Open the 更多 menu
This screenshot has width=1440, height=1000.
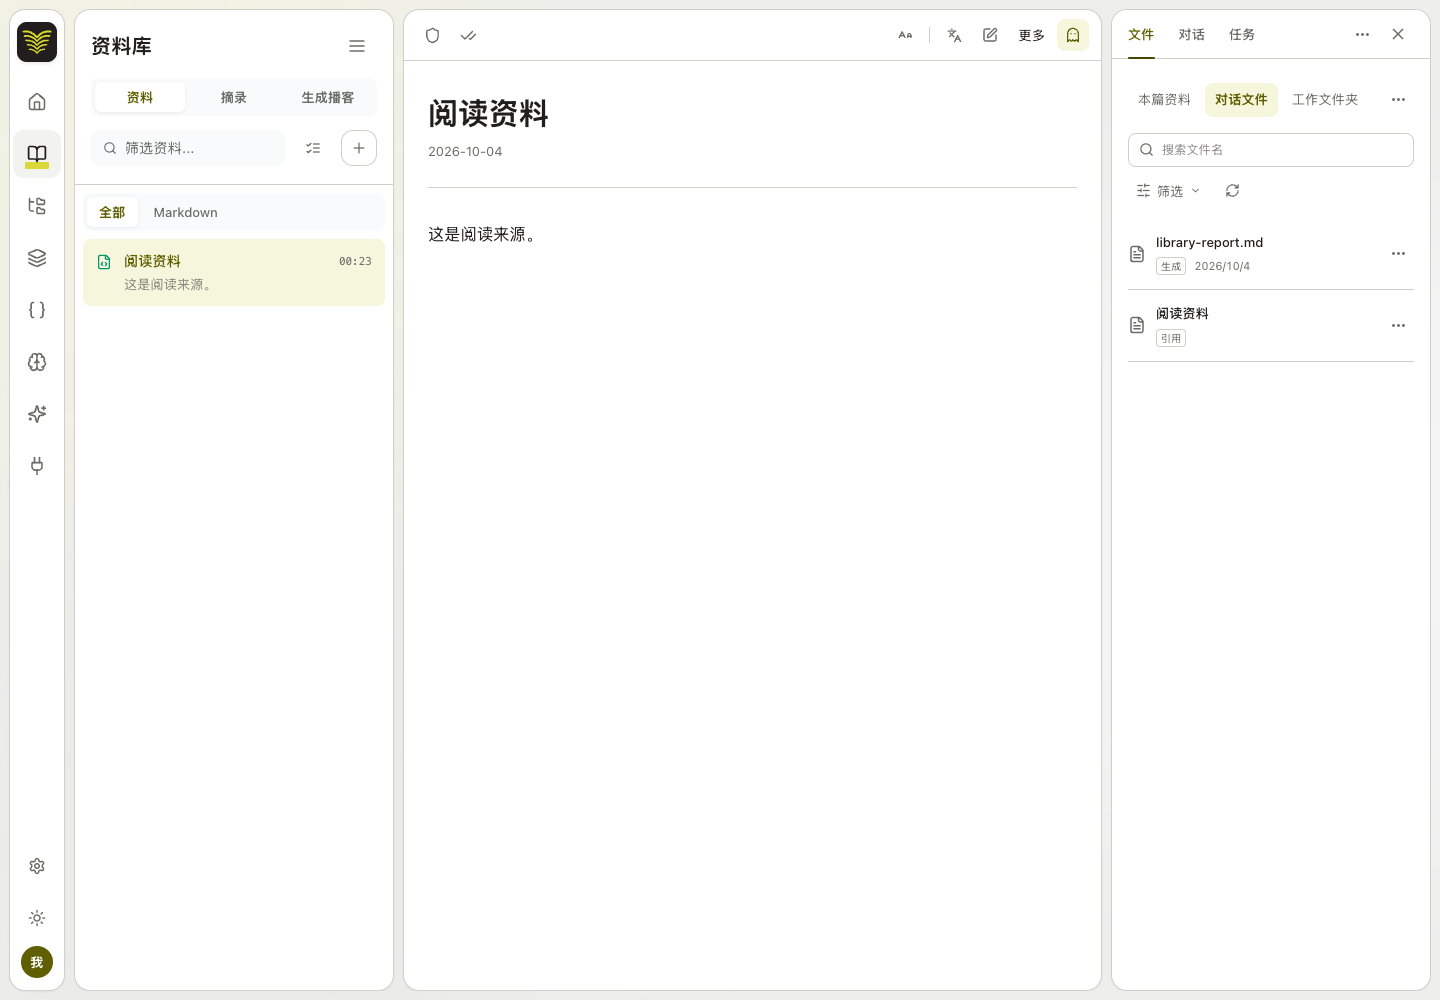click(x=1031, y=35)
